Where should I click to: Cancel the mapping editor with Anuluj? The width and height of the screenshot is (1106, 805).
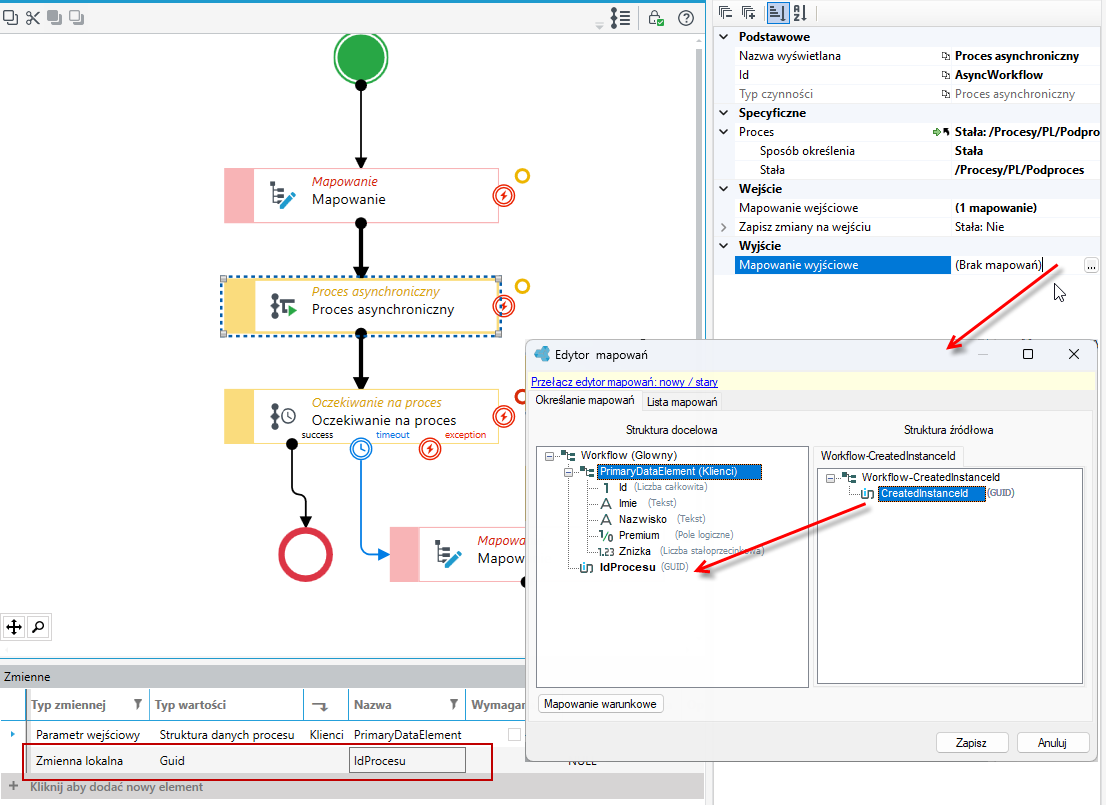click(1052, 743)
